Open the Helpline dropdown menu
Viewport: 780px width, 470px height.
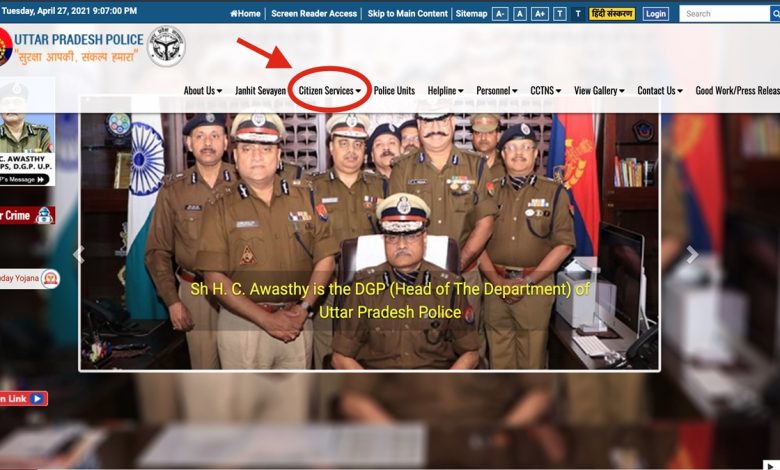pos(446,91)
